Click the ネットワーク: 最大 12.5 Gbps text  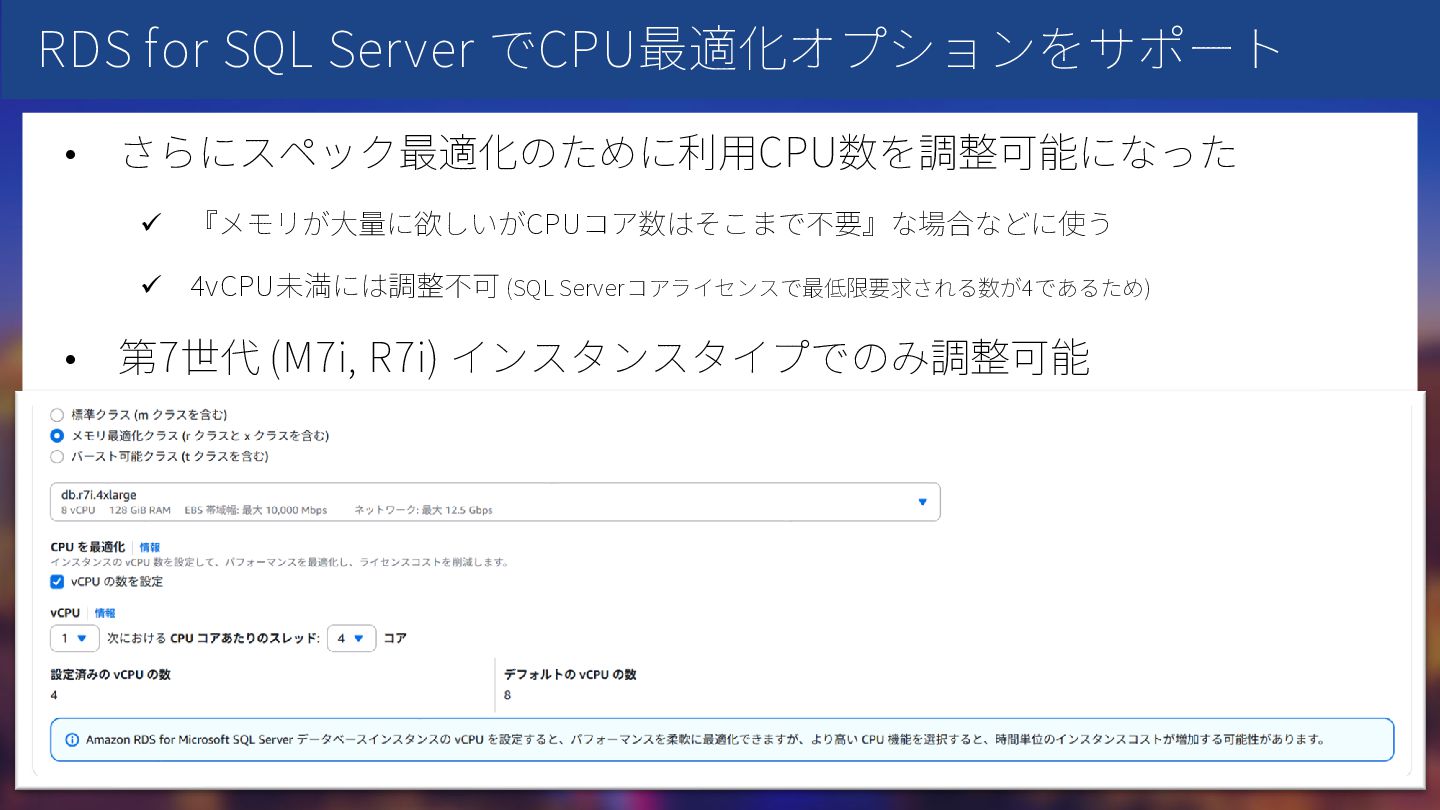point(423,510)
